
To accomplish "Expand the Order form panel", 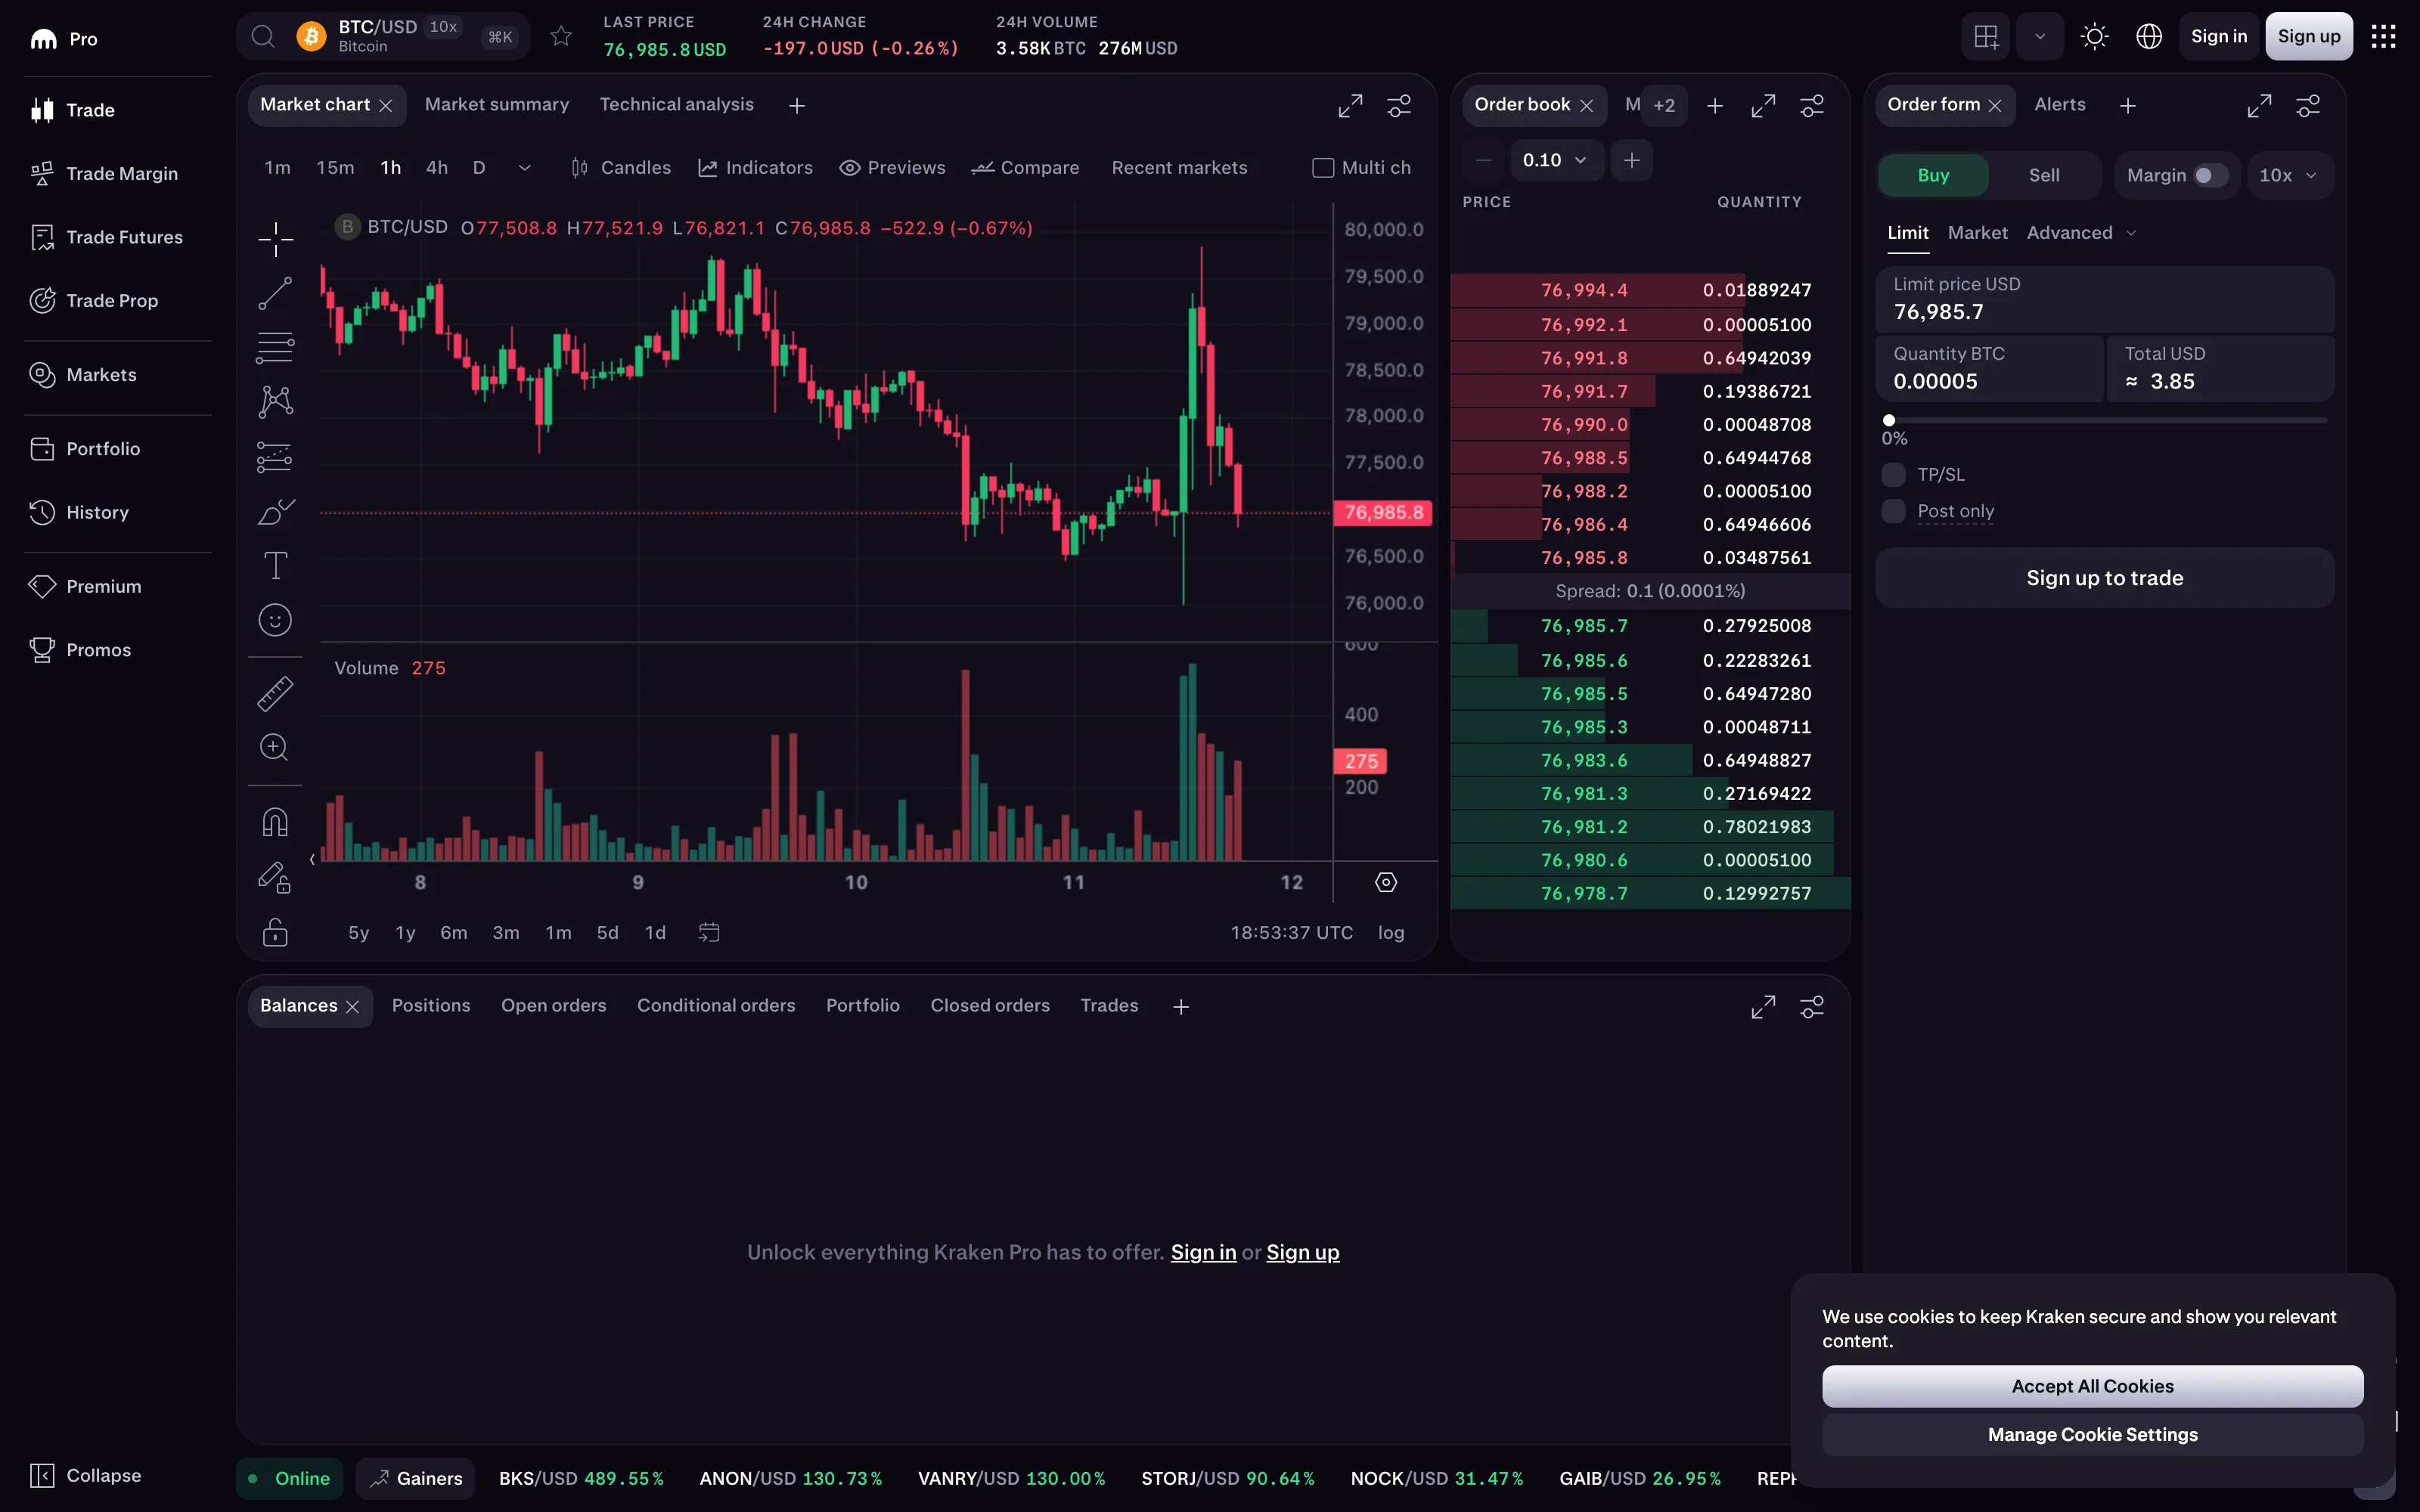I will click(2259, 105).
